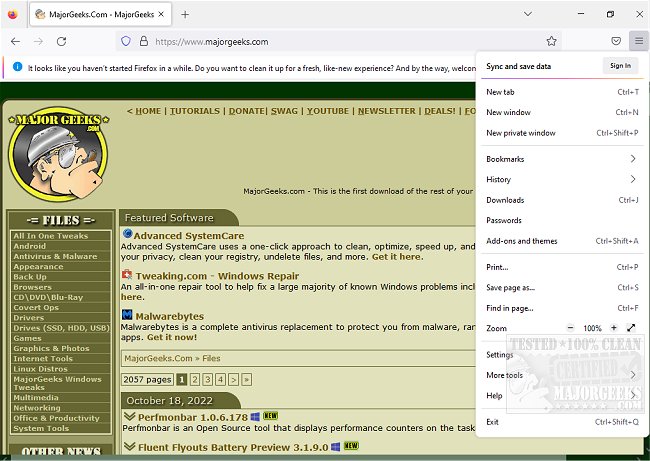The image size is (650, 461).
Task: Open the DONATE link
Action: click(x=247, y=111)
